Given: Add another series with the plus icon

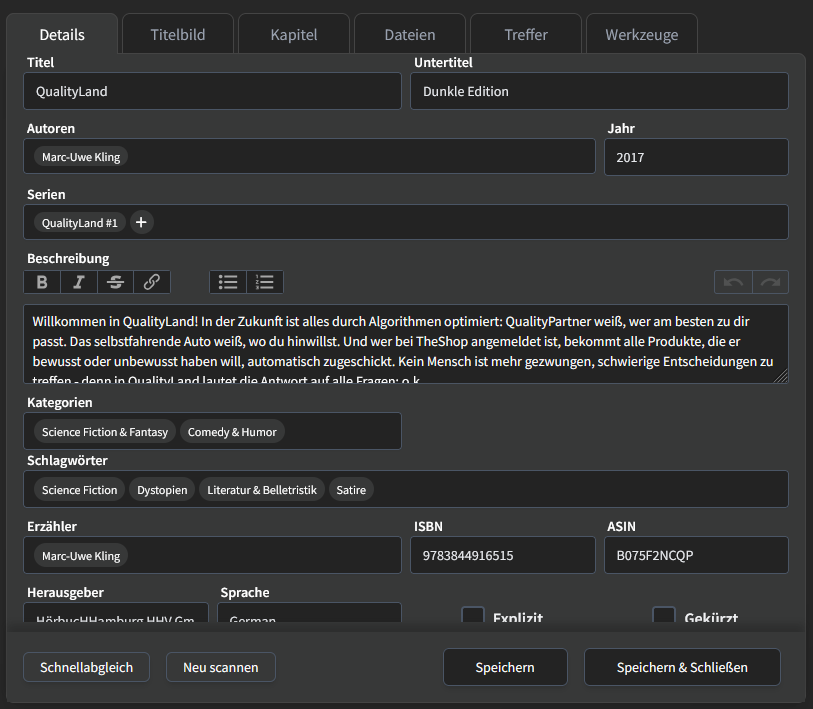Looking at the screenshot, I should pyautogui.click(x=141, y=222).
